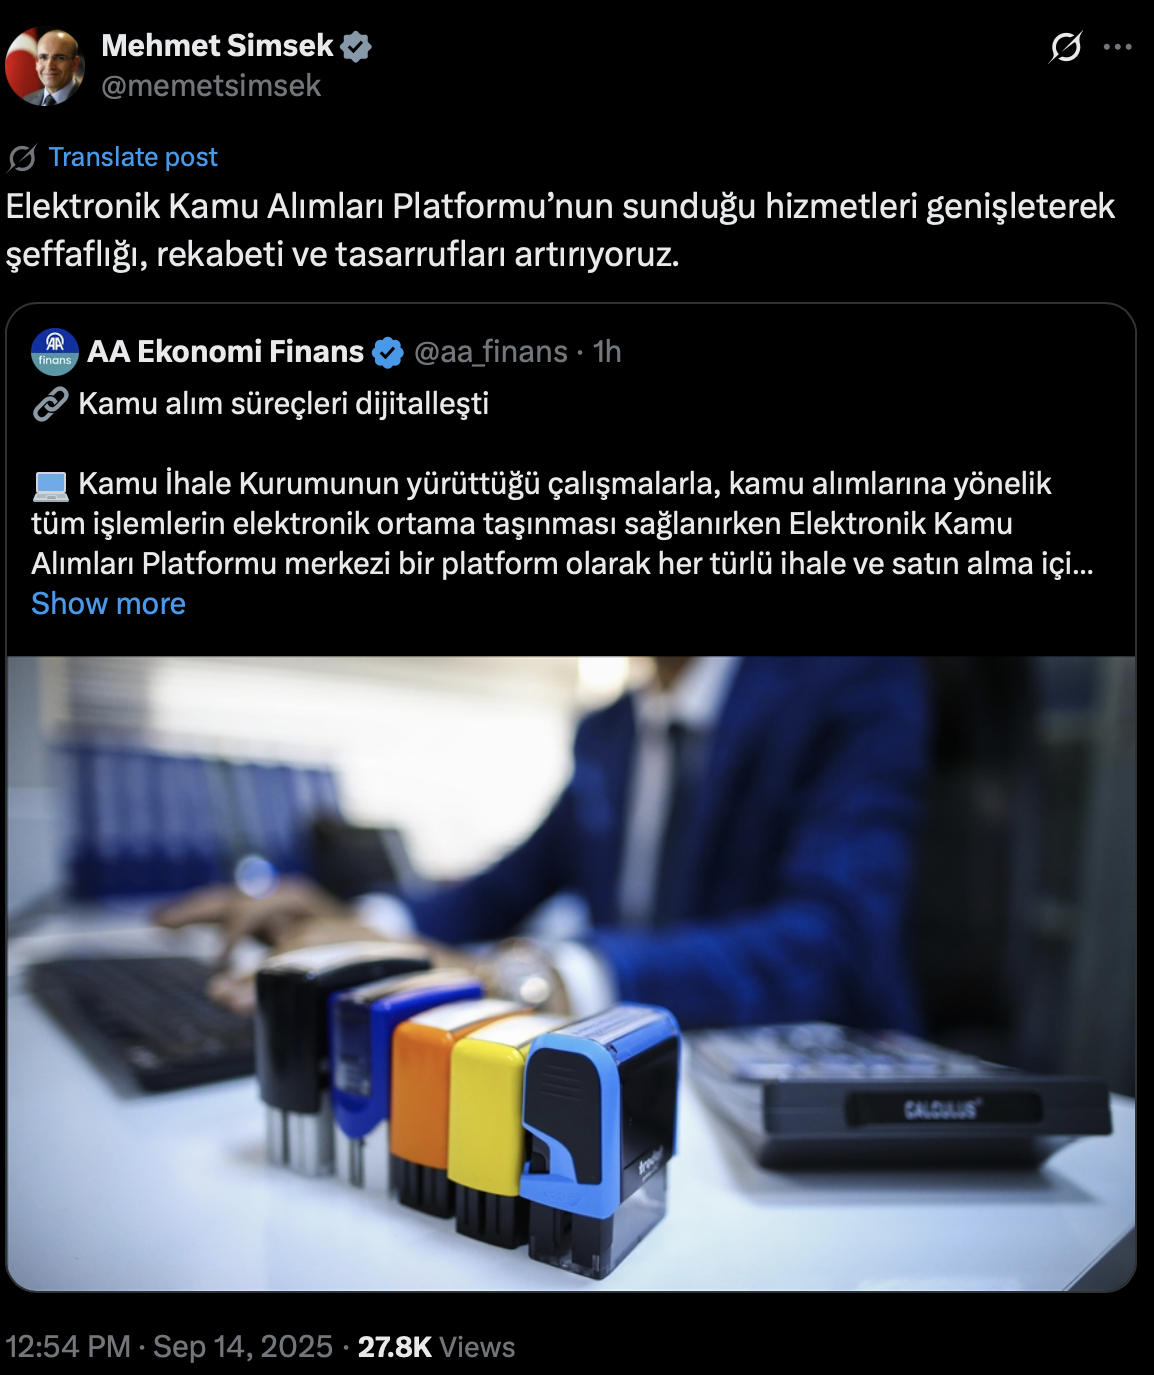The width and height of the screenshot is (1154, 1375).
Task: Click the Mehmet Simsek display name
Action: click(217, 45)
